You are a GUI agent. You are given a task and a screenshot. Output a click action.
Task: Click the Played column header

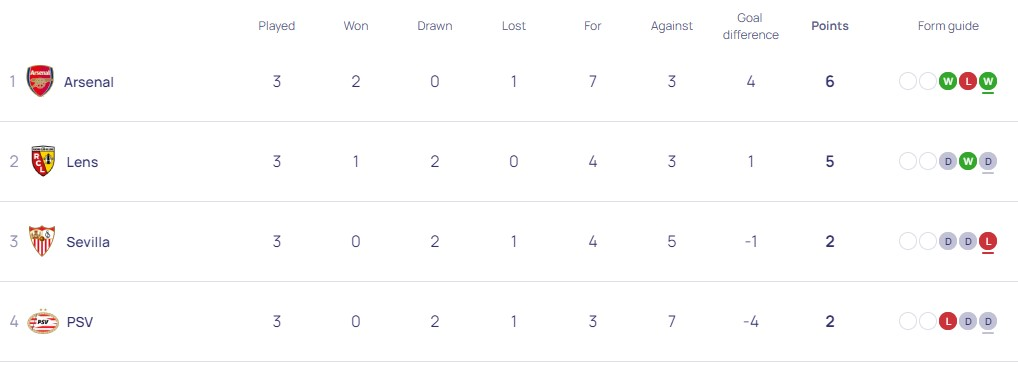coord(277,26)
